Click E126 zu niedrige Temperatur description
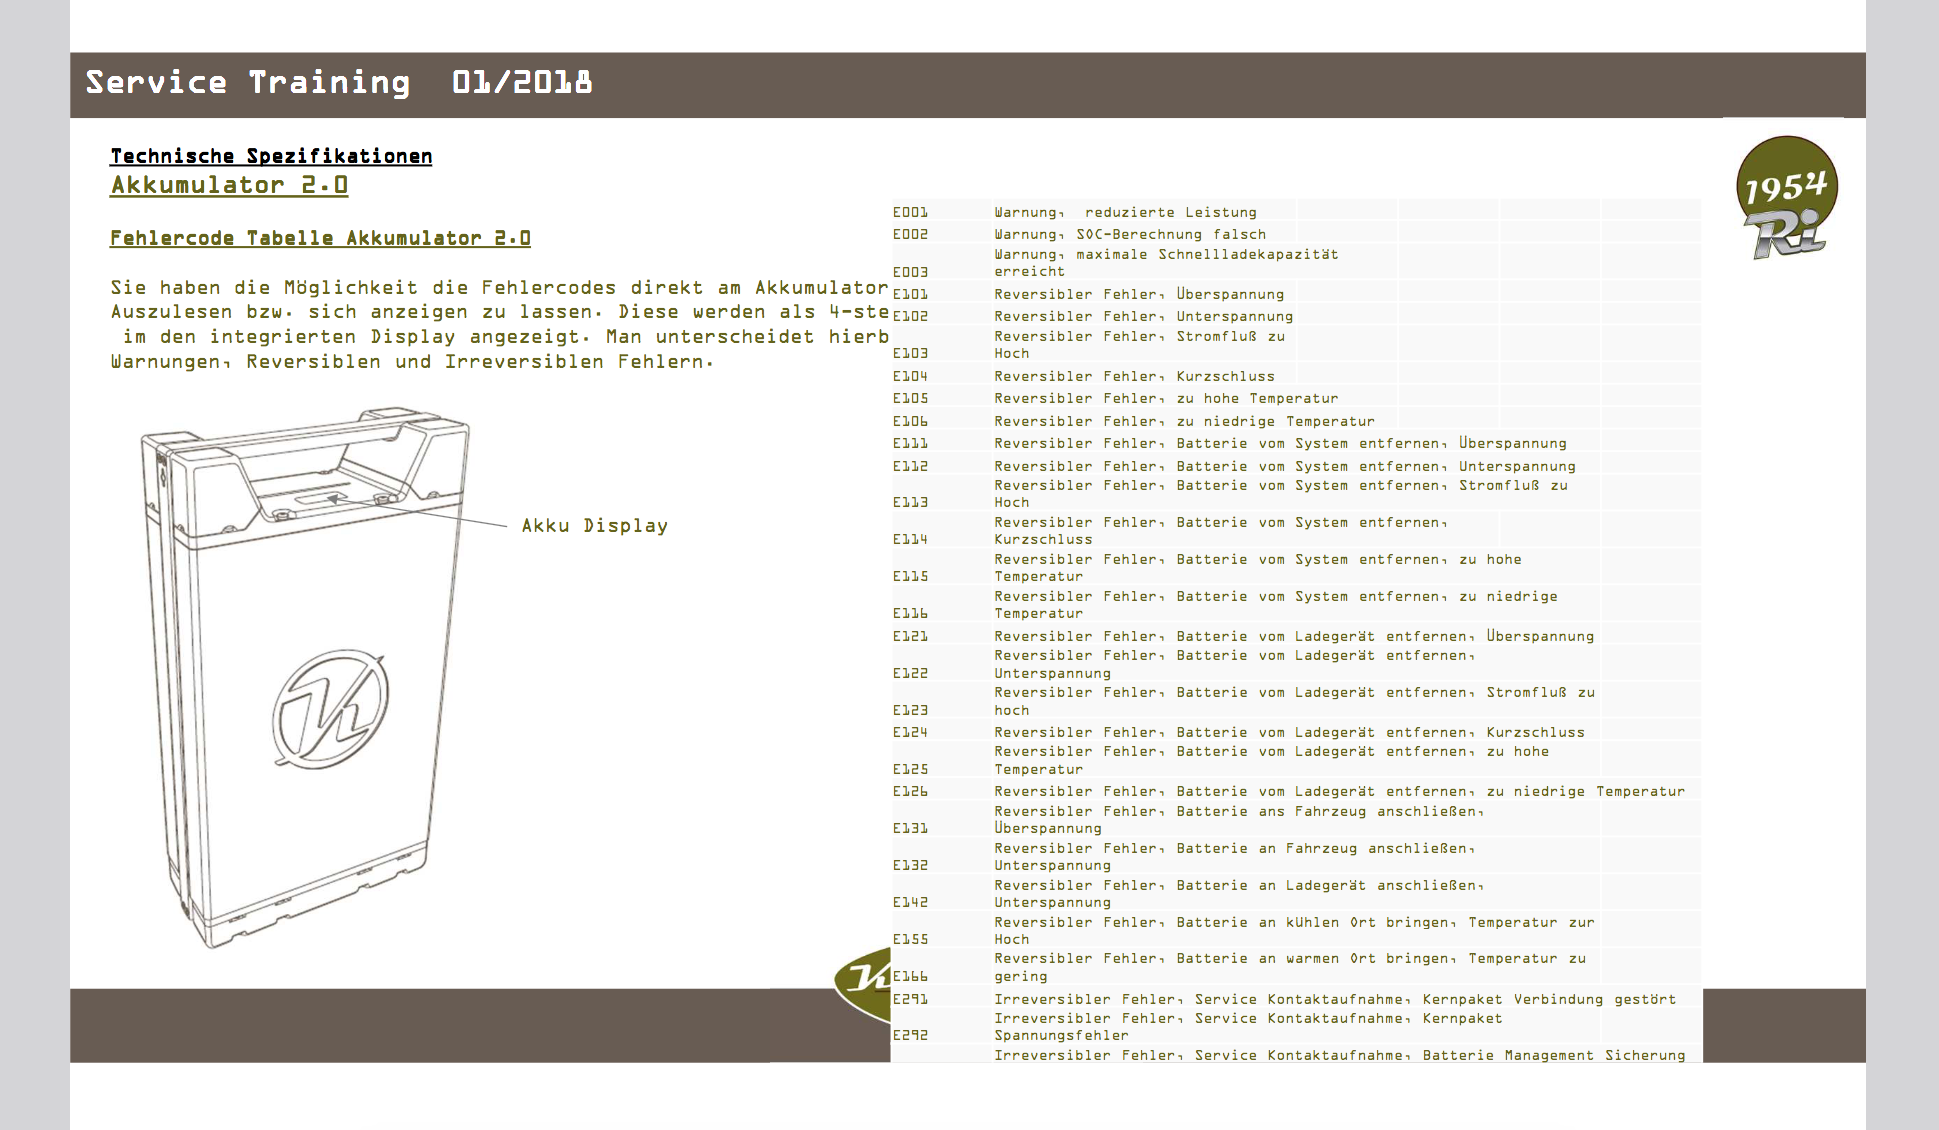This screenshot has width=1939, height=1130. pos(1338,791)
